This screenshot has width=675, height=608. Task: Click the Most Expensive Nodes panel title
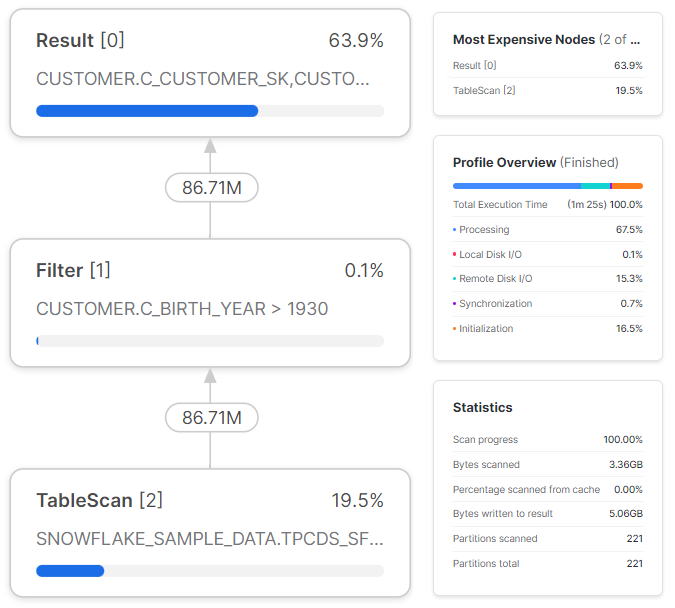546,40
